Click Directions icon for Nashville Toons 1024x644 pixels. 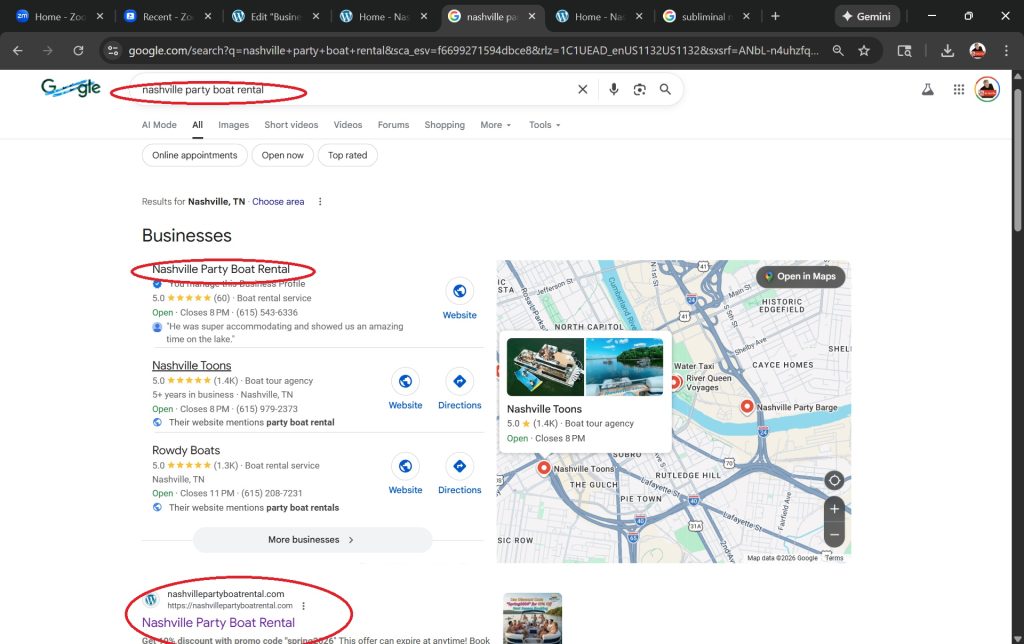click(459, 382)
